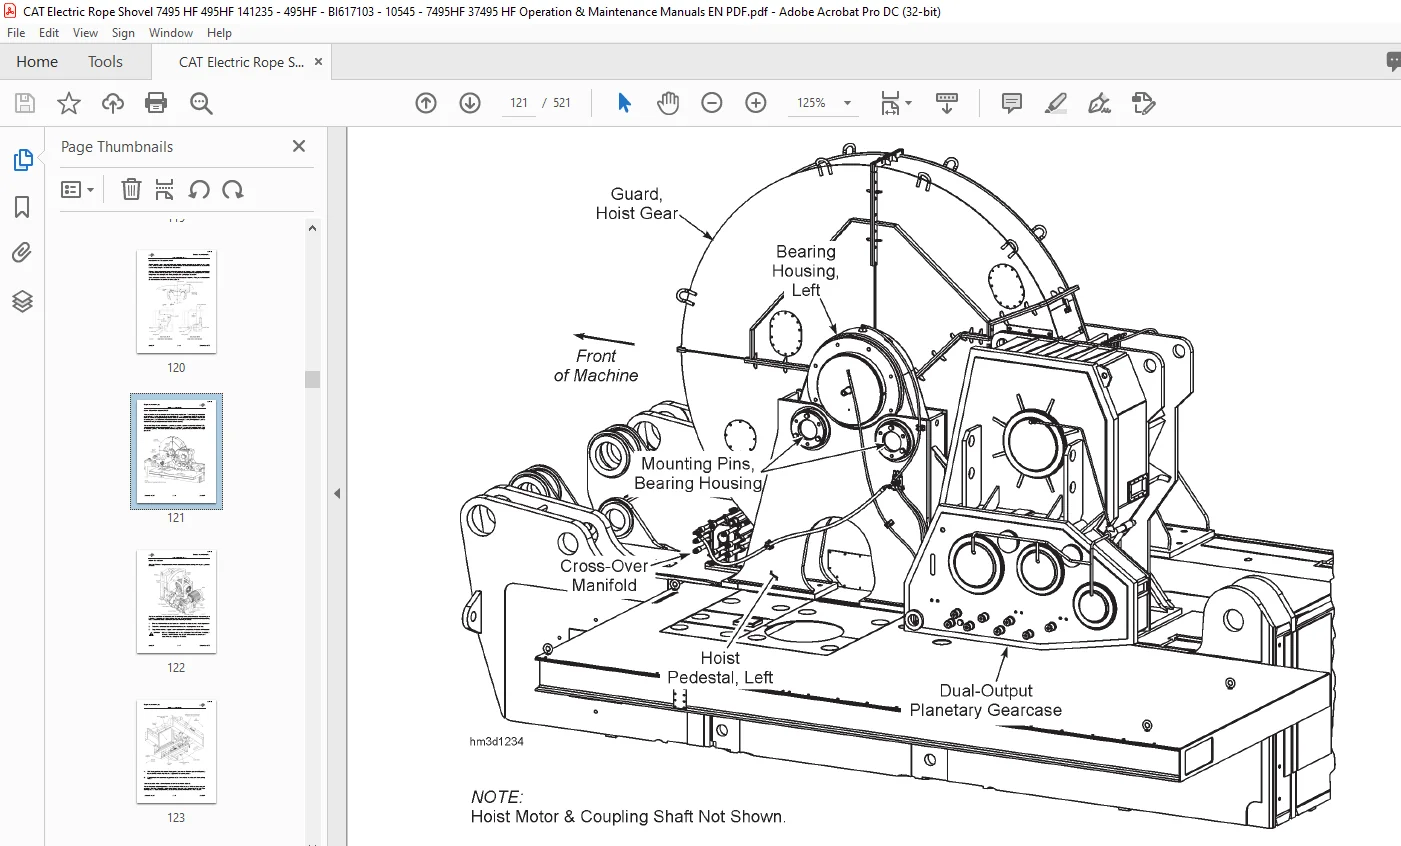This screenshot has height=846, width=1401.
Task: Rotate page counterclockwise
Action: (x=199, y=189)
